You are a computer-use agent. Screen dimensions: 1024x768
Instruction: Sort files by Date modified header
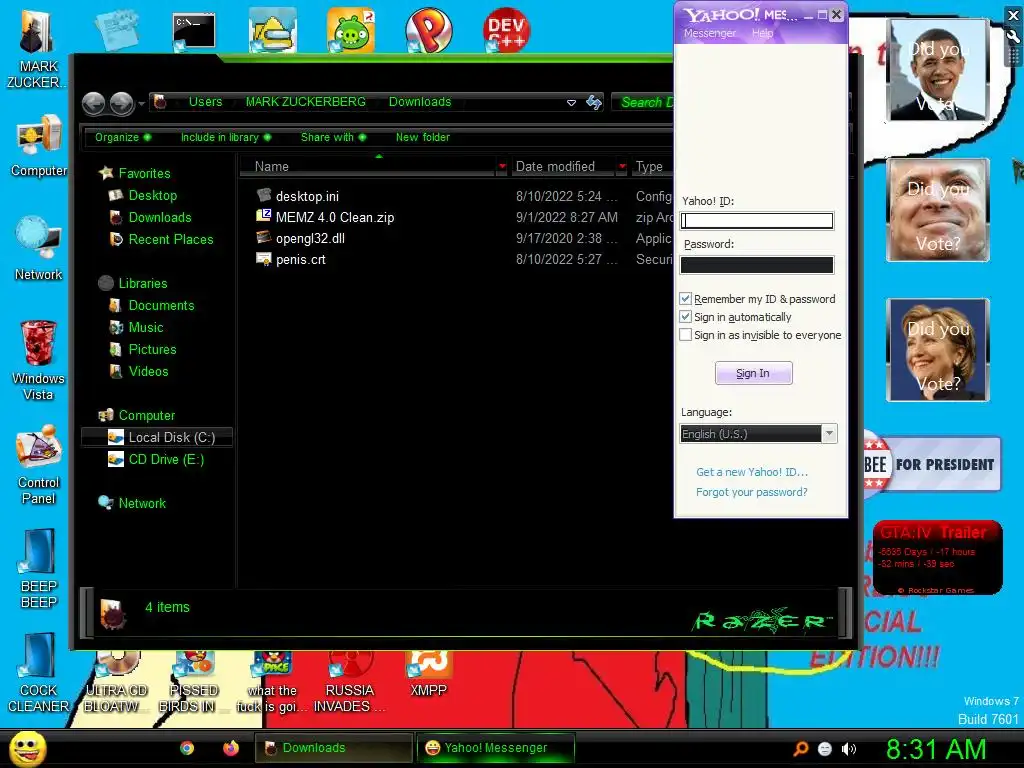click(x=563, y=167)
